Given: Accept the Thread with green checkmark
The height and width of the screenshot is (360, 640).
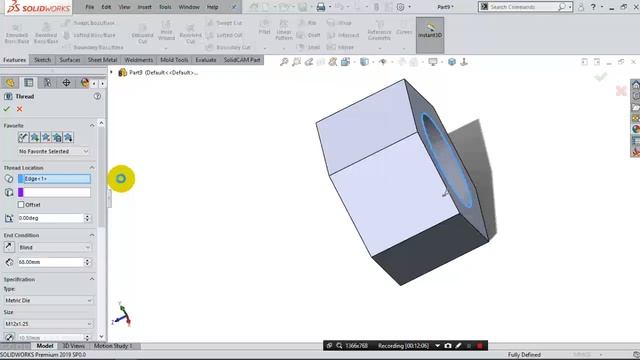Looking at the screenshot, I should coord(7,109).
